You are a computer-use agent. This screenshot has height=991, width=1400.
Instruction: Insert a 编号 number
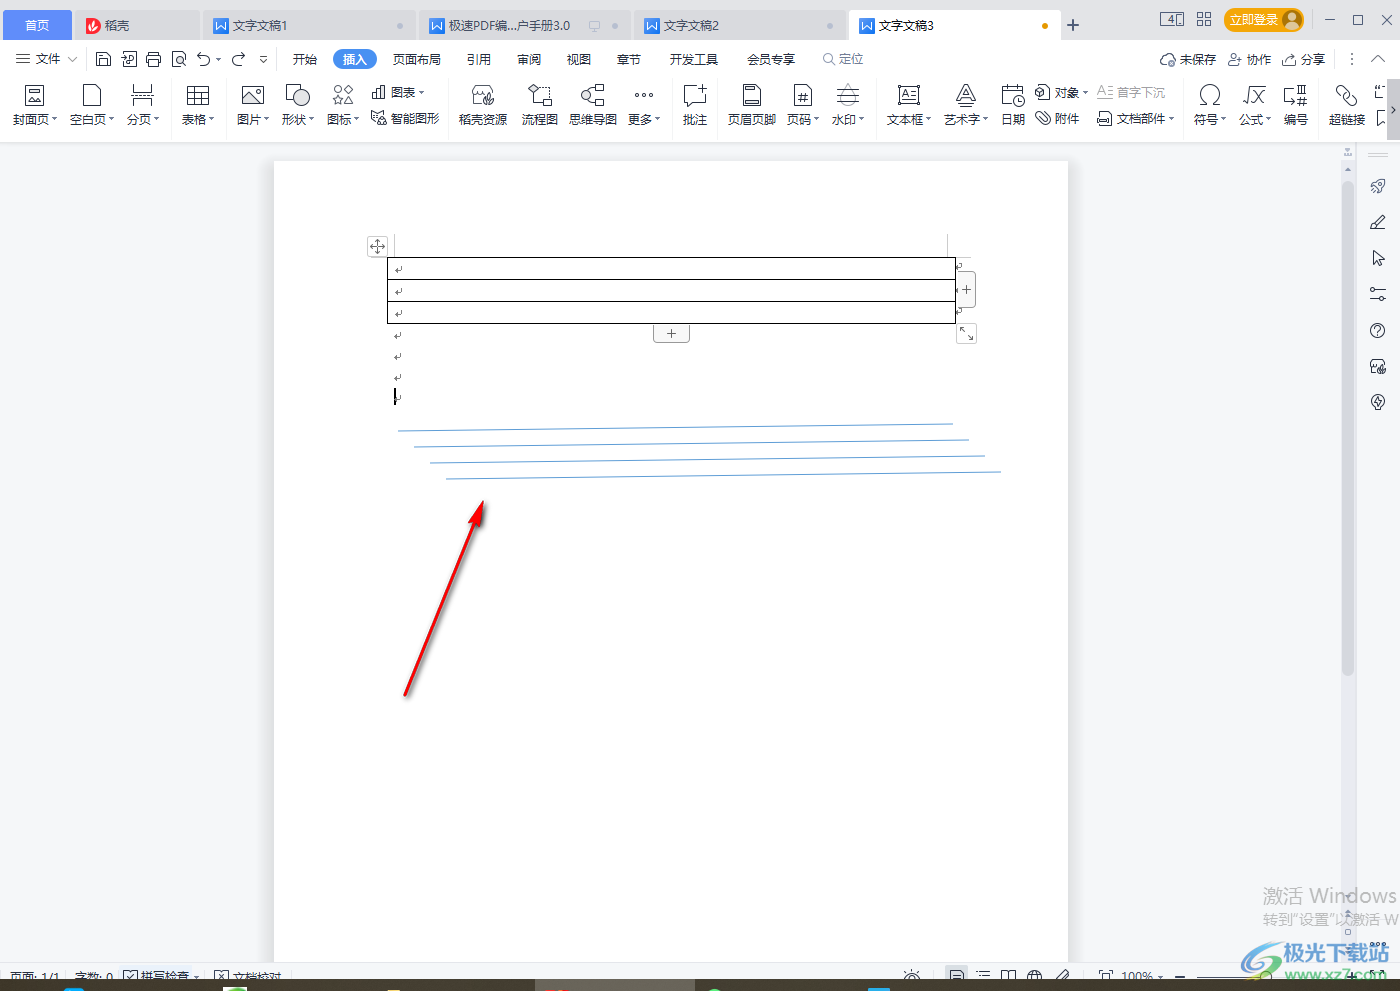pos(1296,105)
